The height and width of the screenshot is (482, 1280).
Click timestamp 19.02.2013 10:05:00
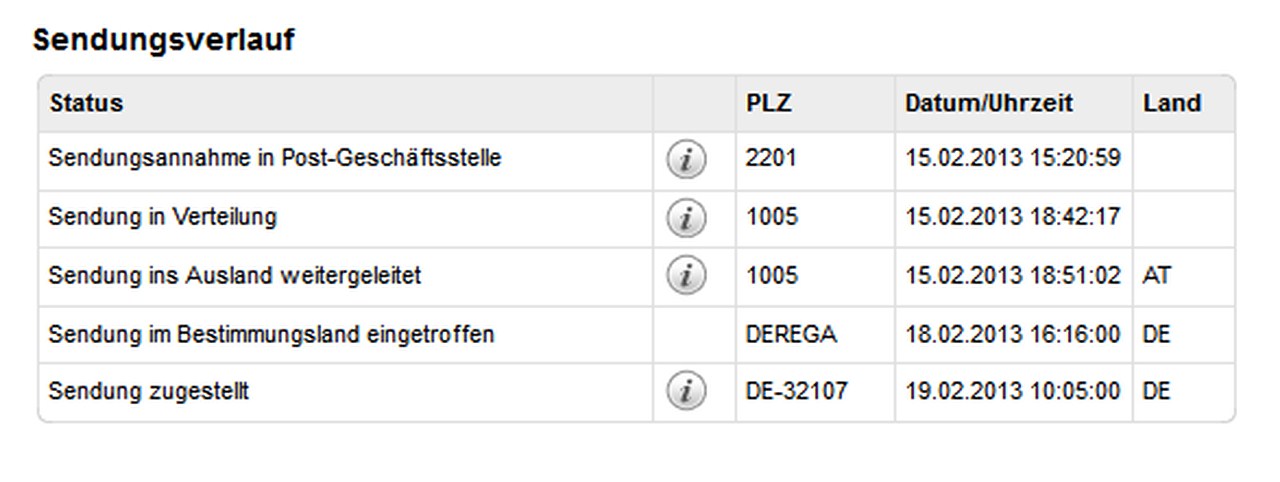pos(1013,391)
